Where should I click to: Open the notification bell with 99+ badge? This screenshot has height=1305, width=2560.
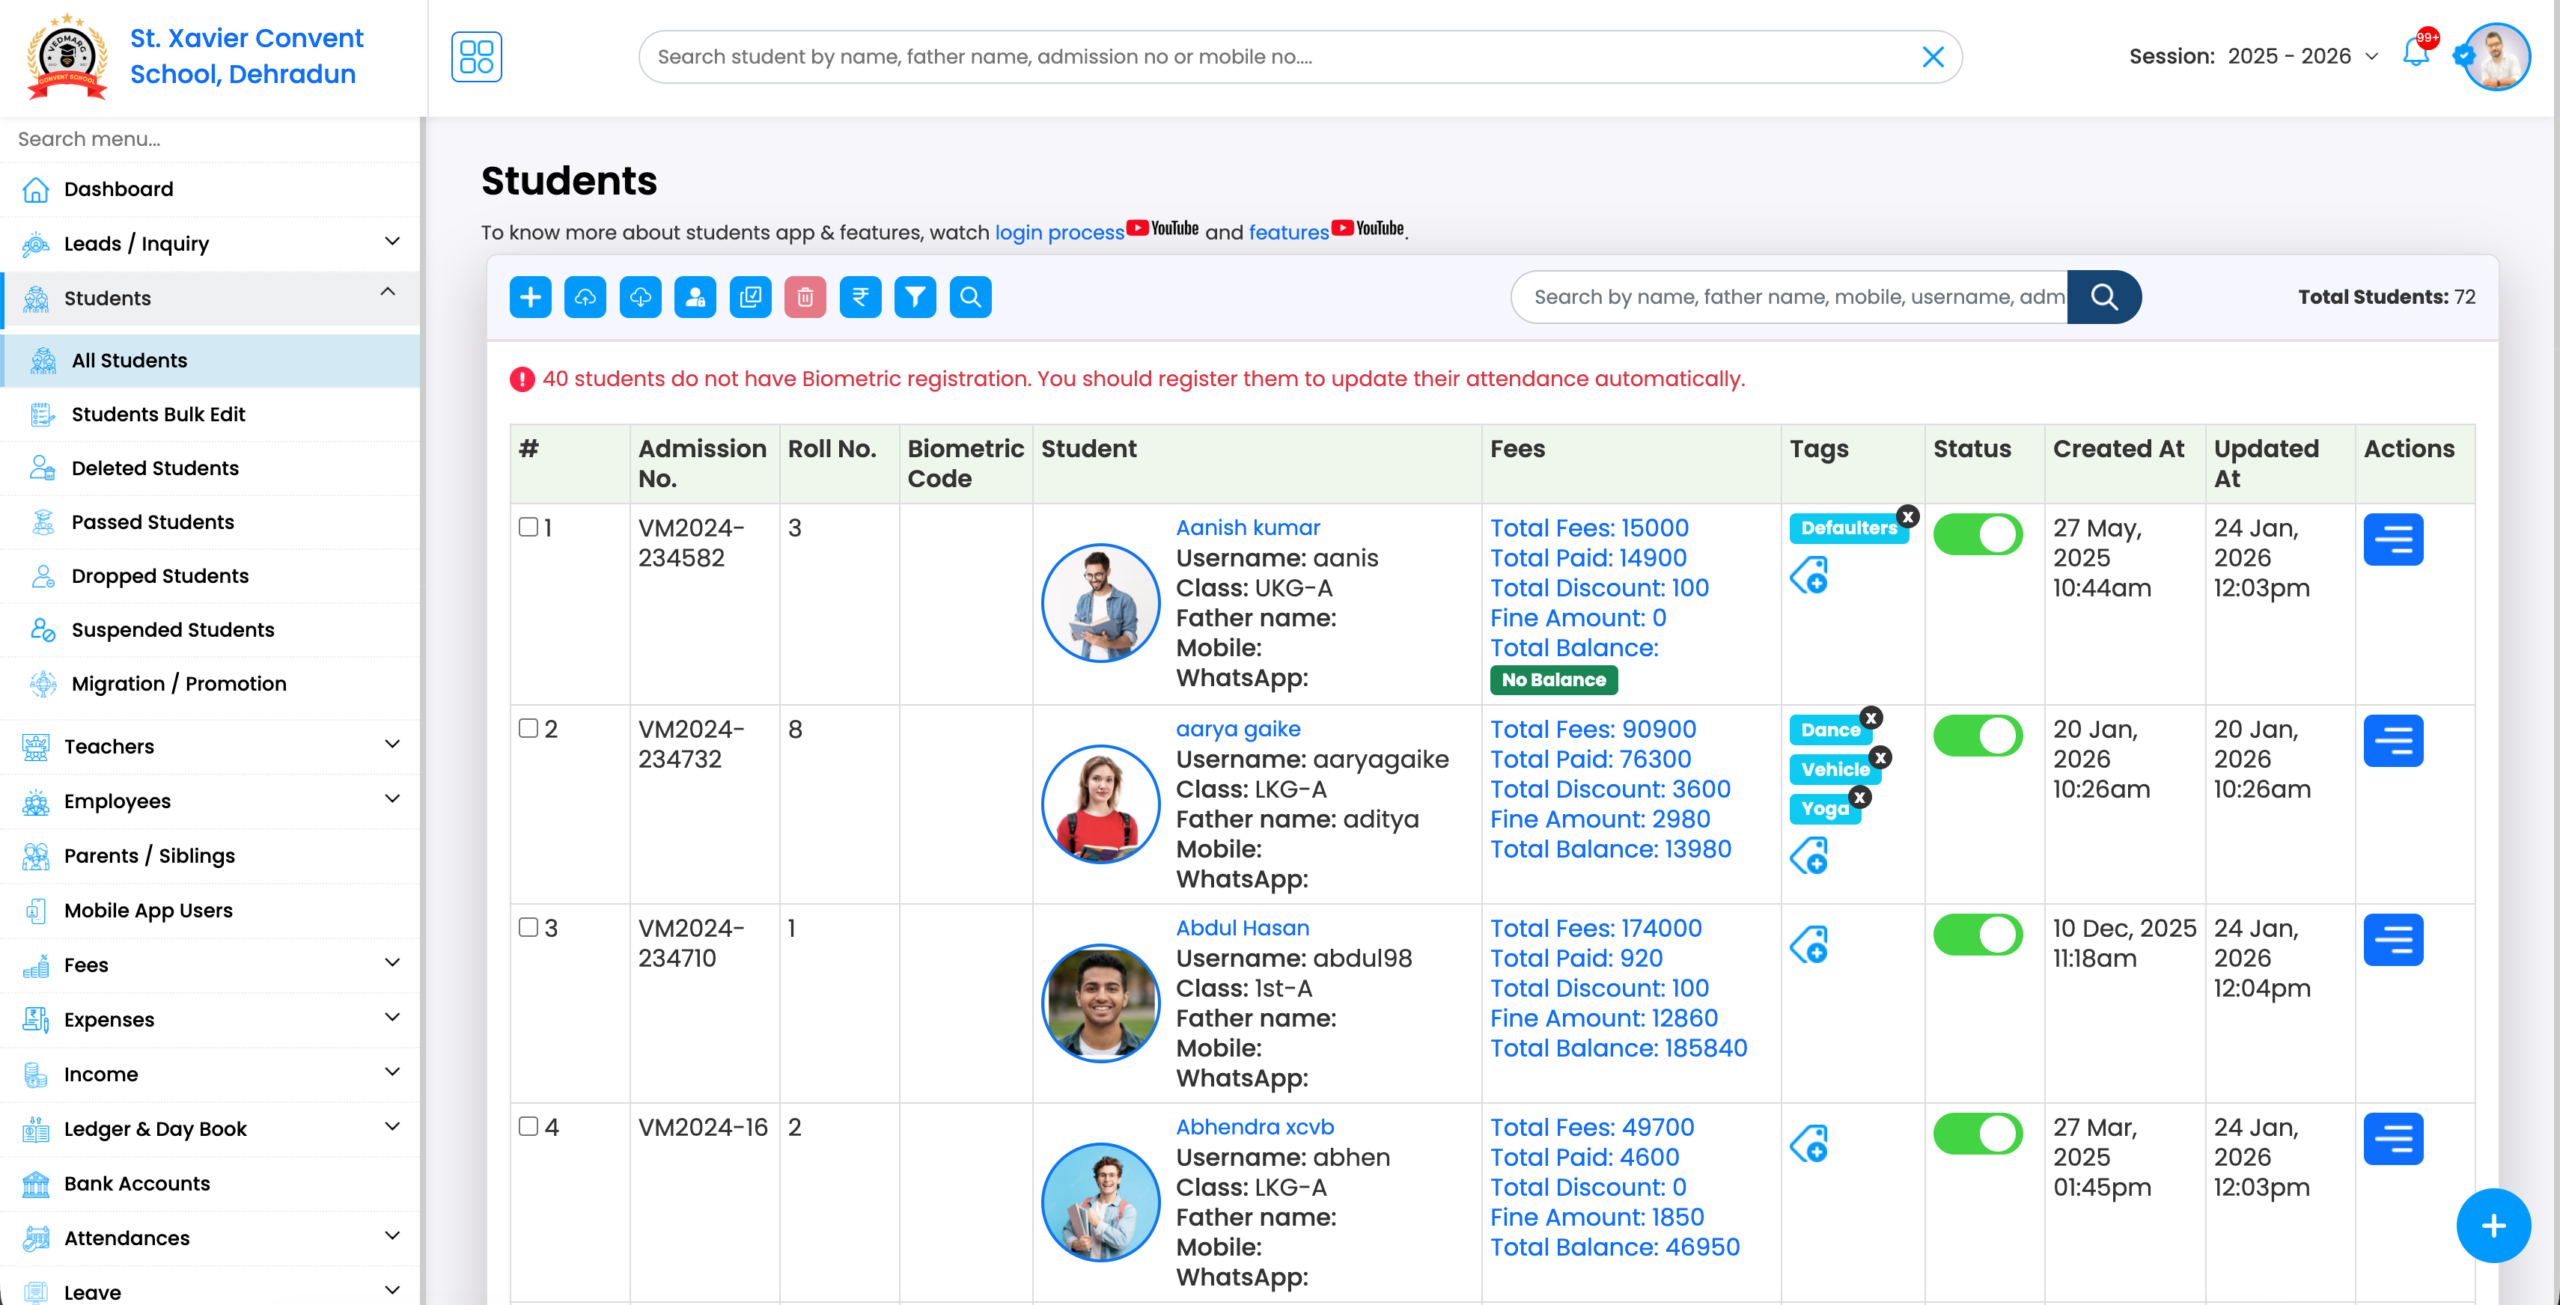(x=2415, y=57)
